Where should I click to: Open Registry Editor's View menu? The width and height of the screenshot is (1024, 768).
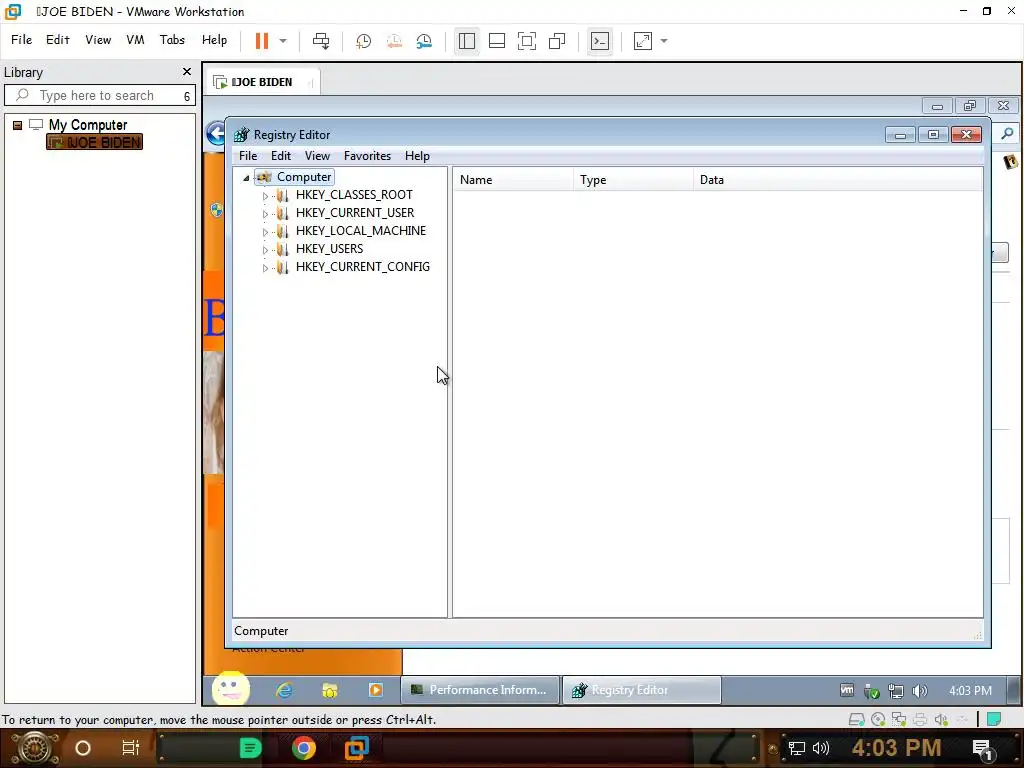(x=317, y=156)
